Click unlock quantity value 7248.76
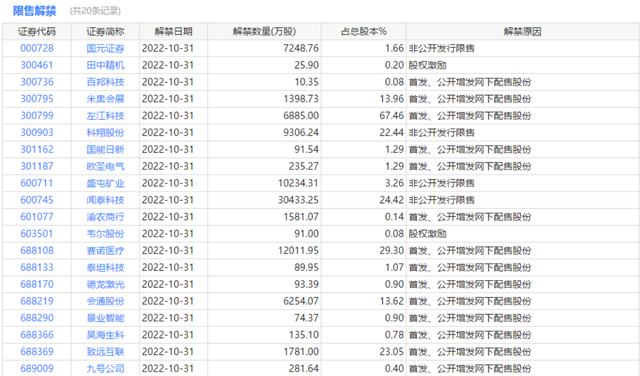The height and width of the screenshot is (376, 640). point(301,48)
